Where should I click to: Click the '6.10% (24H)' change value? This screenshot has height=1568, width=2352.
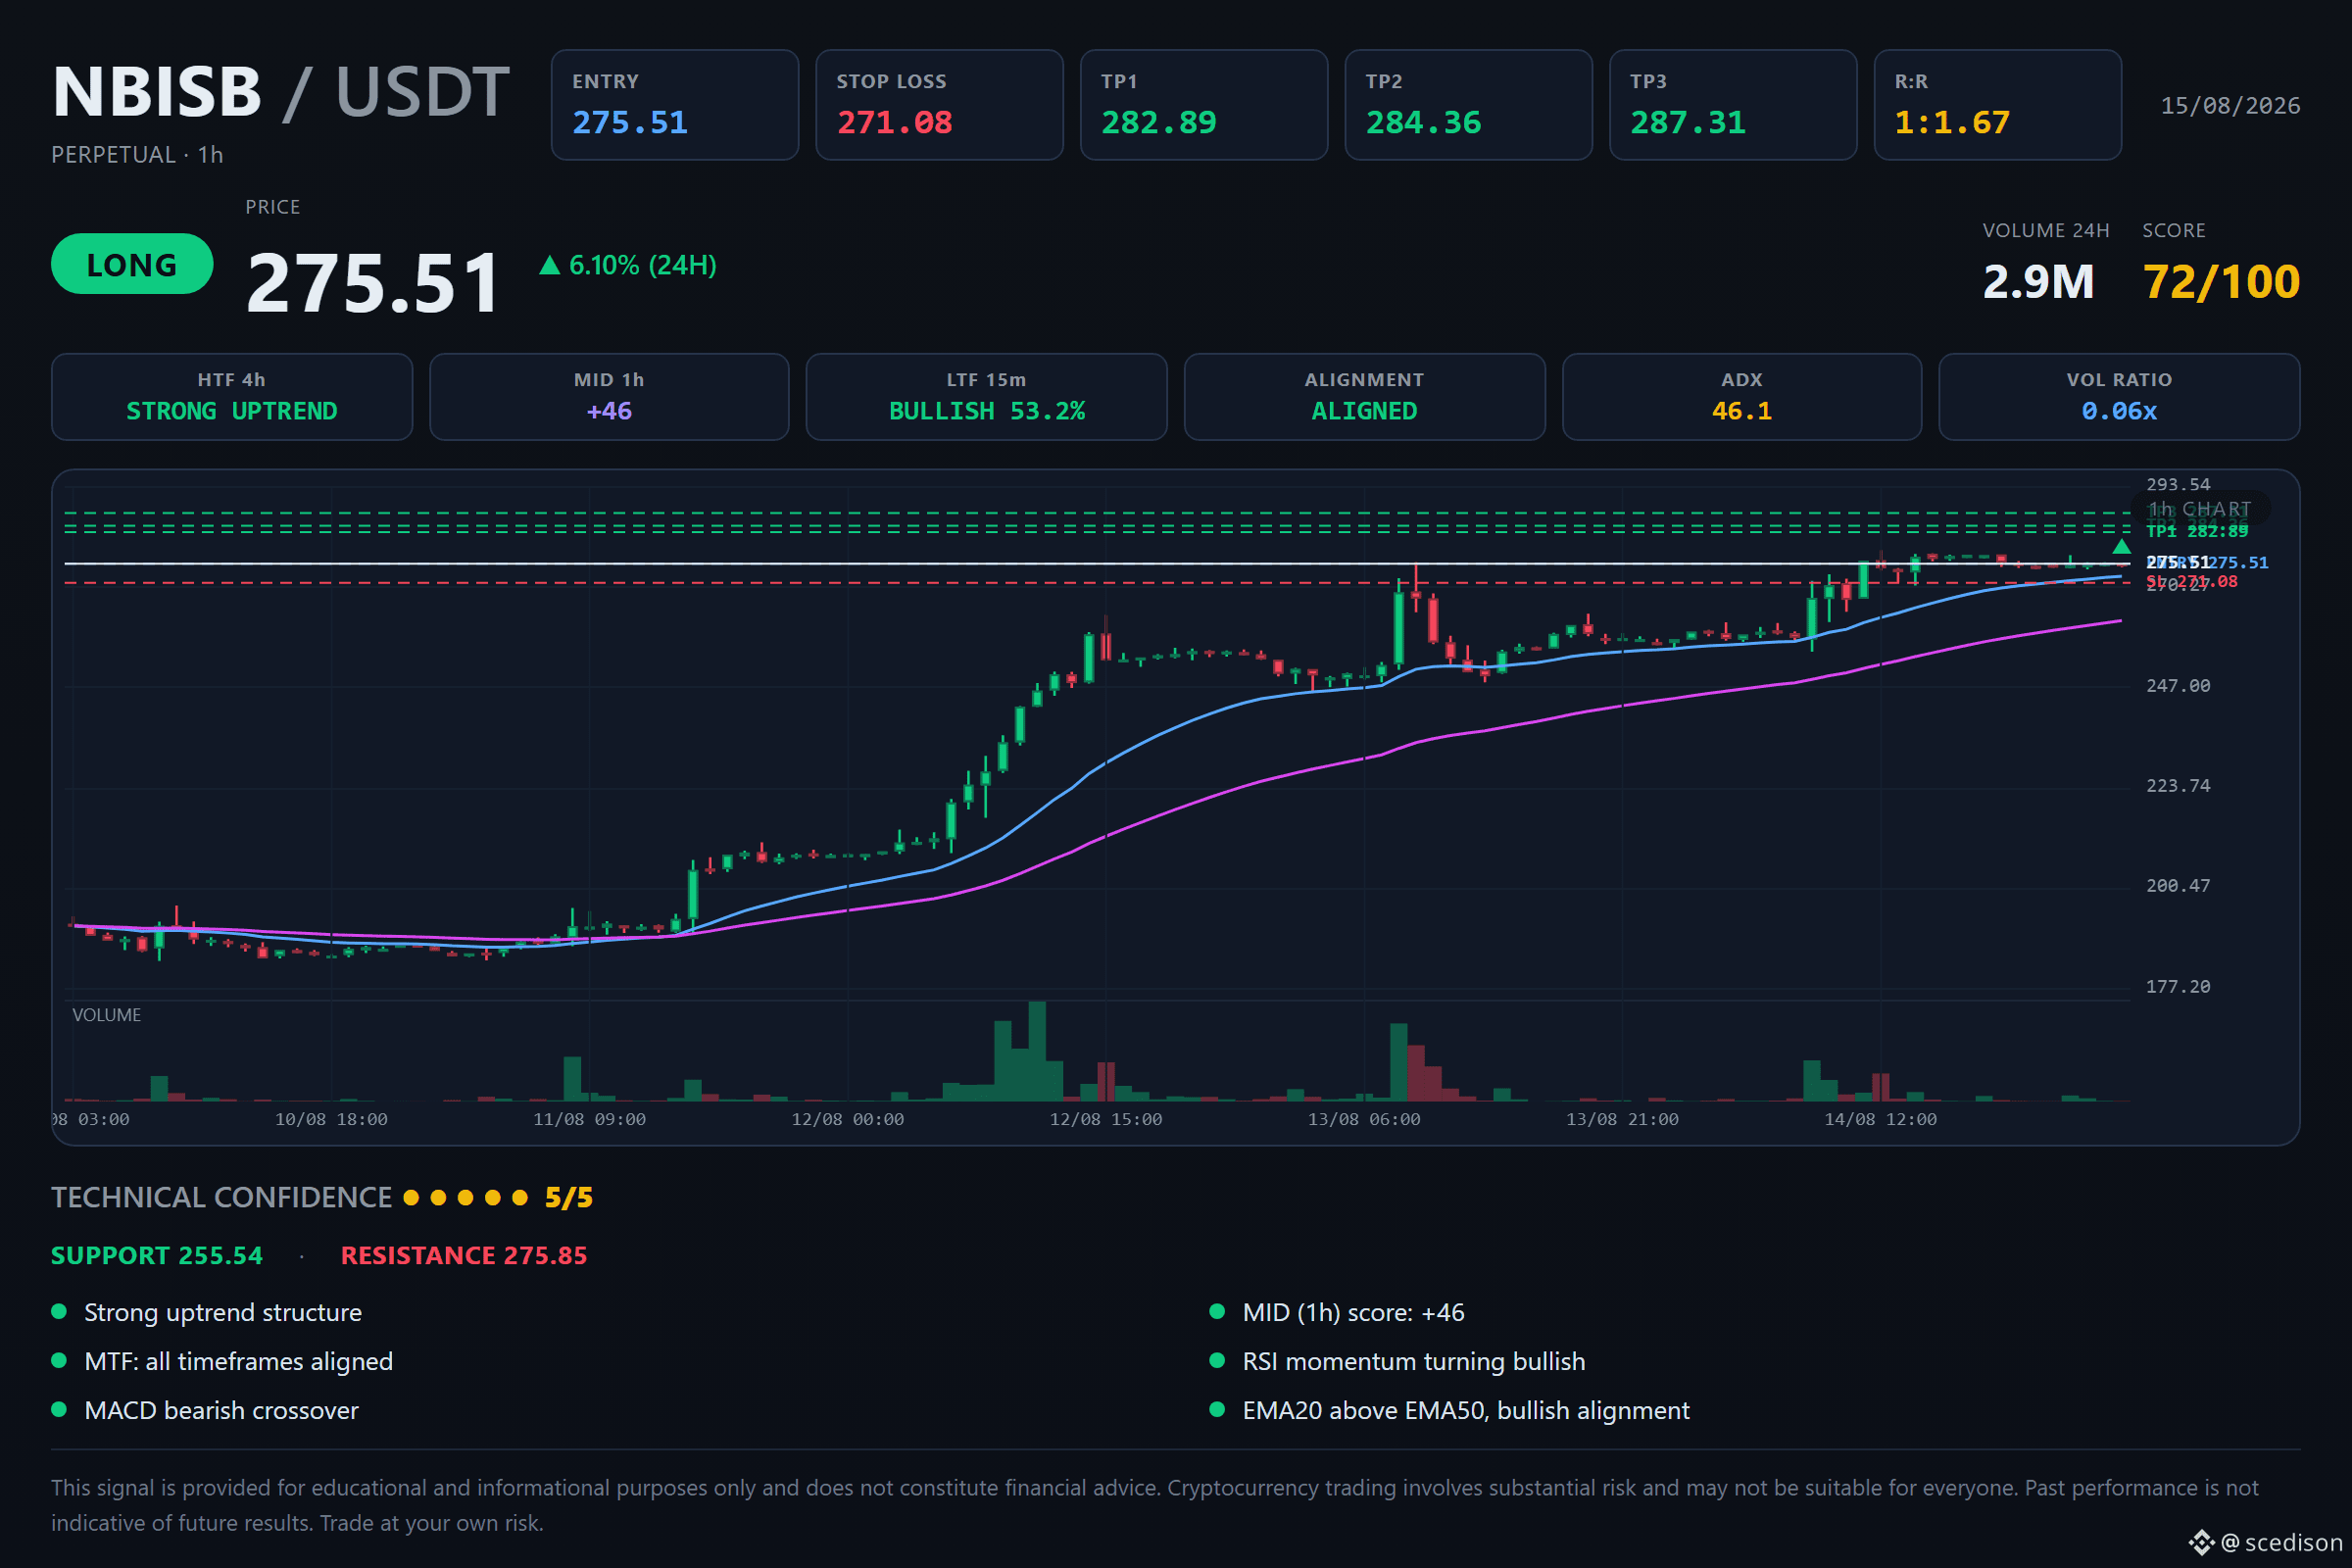coord(643,265)
